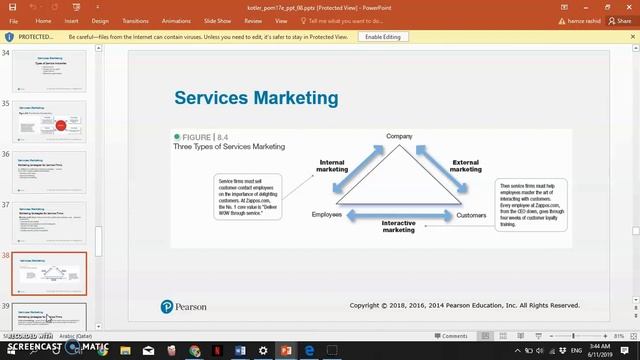Go to the Animations tab
Image resolution: width=640 pixels, height=360 pixels.
[176, 21]
